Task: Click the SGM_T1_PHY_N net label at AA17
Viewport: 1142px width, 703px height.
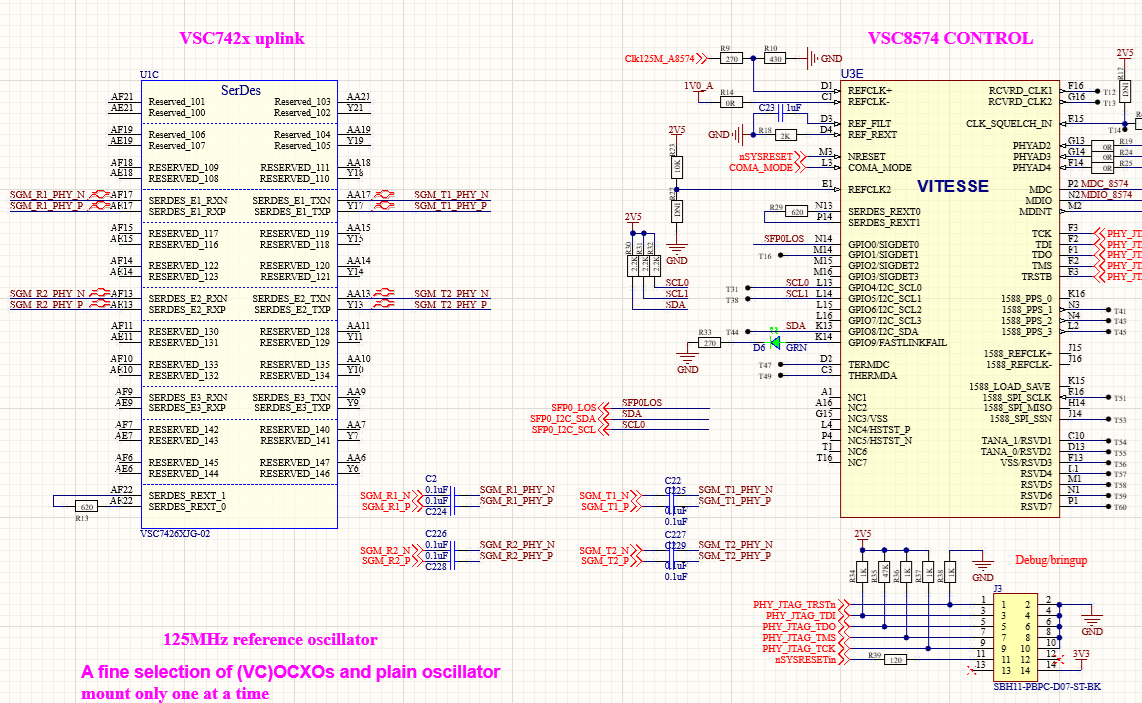Action: (452, 195)
